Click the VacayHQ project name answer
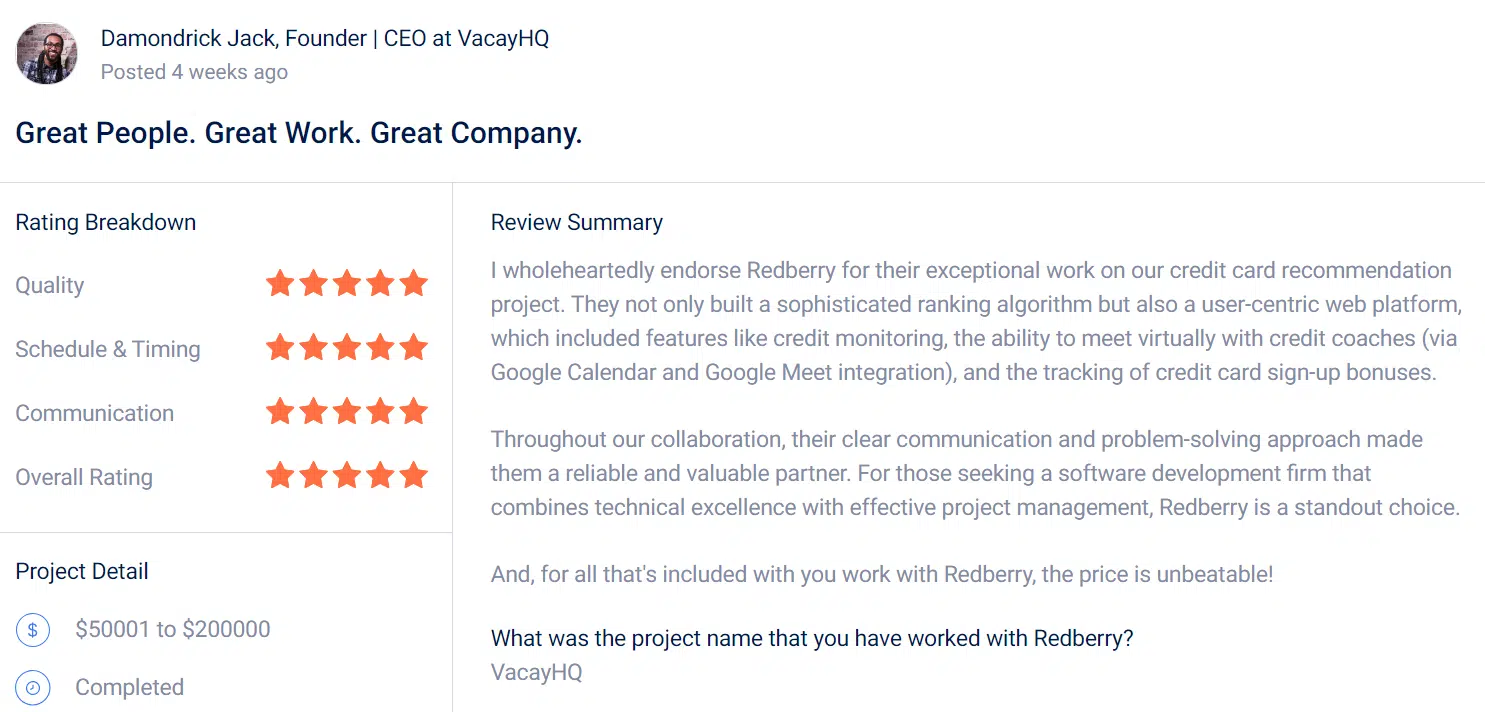This screenshot has height=712, width=1485. [536, 672]
